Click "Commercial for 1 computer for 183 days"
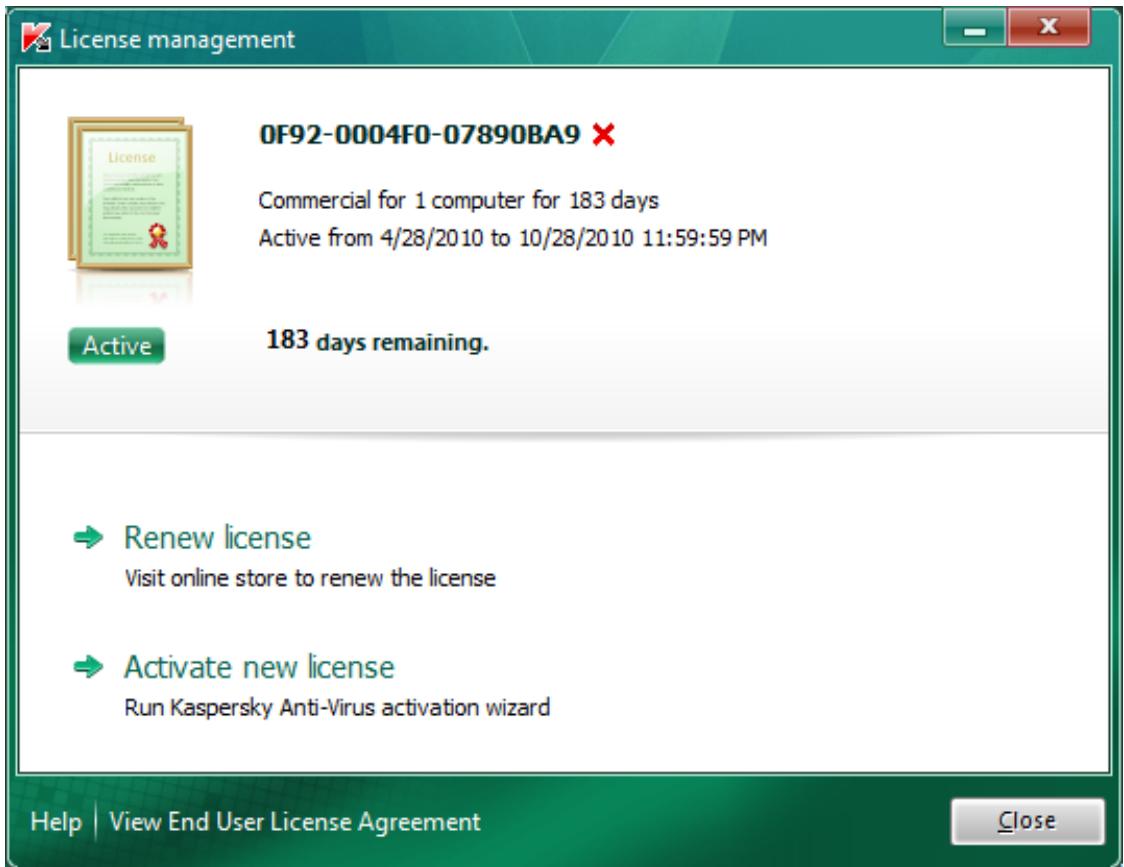The image size is (1124, 867). click(459, 200)
